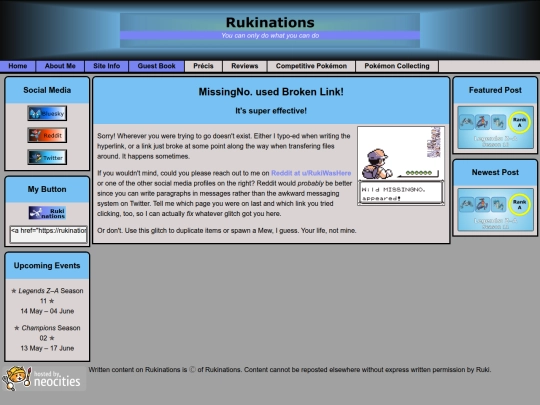Viewport: 540px width, 405px height.
Task: Open the Featured Post thumbnail
Action: (x=495, y=127)
